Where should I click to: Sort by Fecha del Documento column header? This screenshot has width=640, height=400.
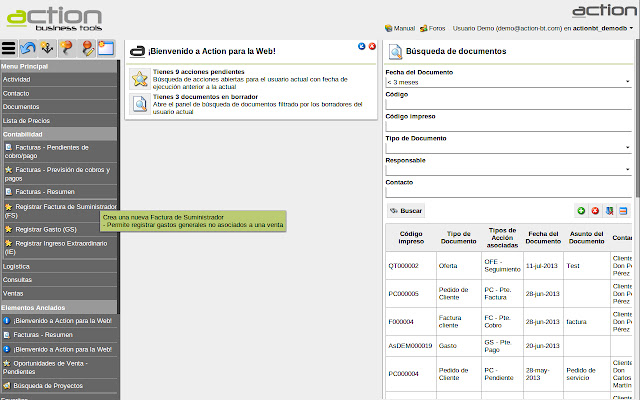(x=543, y=238)
